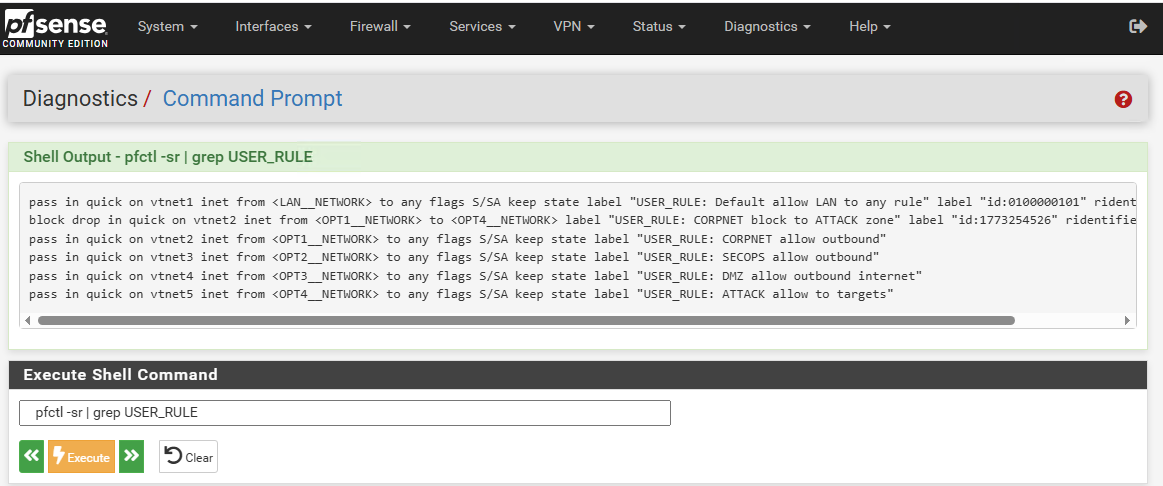
Task: Click the shell output horizontal scrollbar thumb
Action: point(526,321)
